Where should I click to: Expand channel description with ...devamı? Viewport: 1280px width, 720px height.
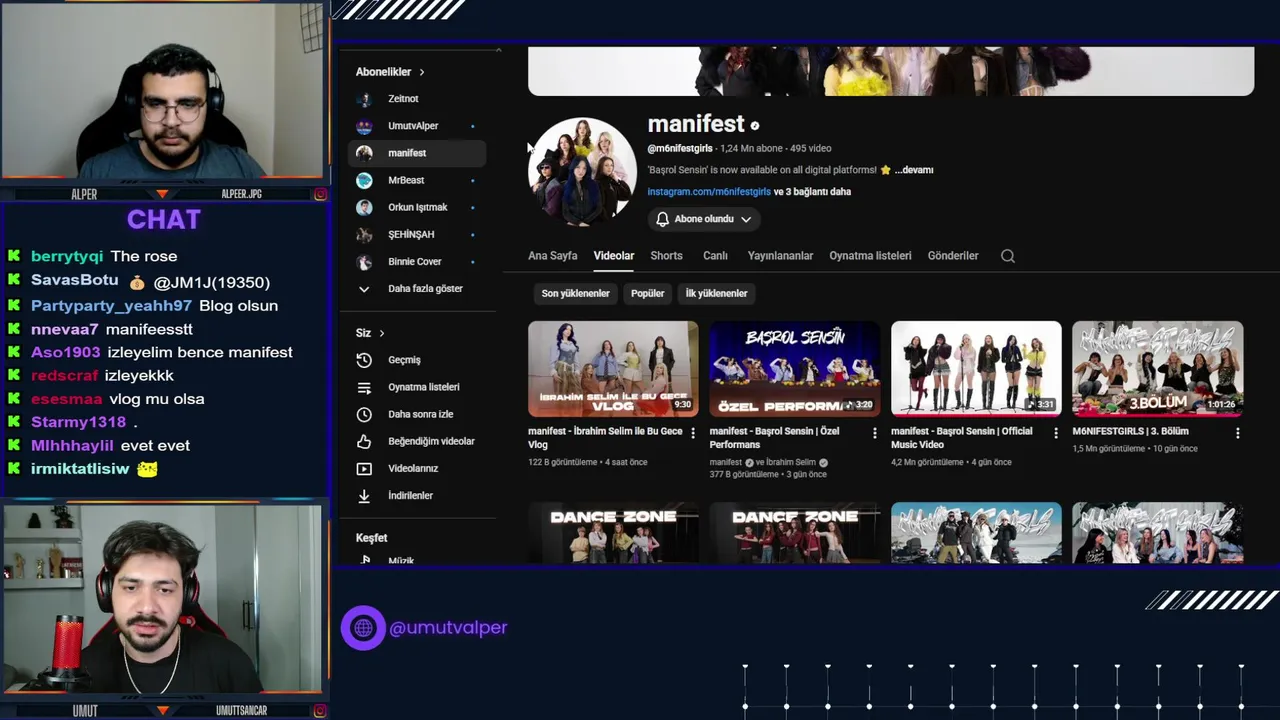coord(914,170)
